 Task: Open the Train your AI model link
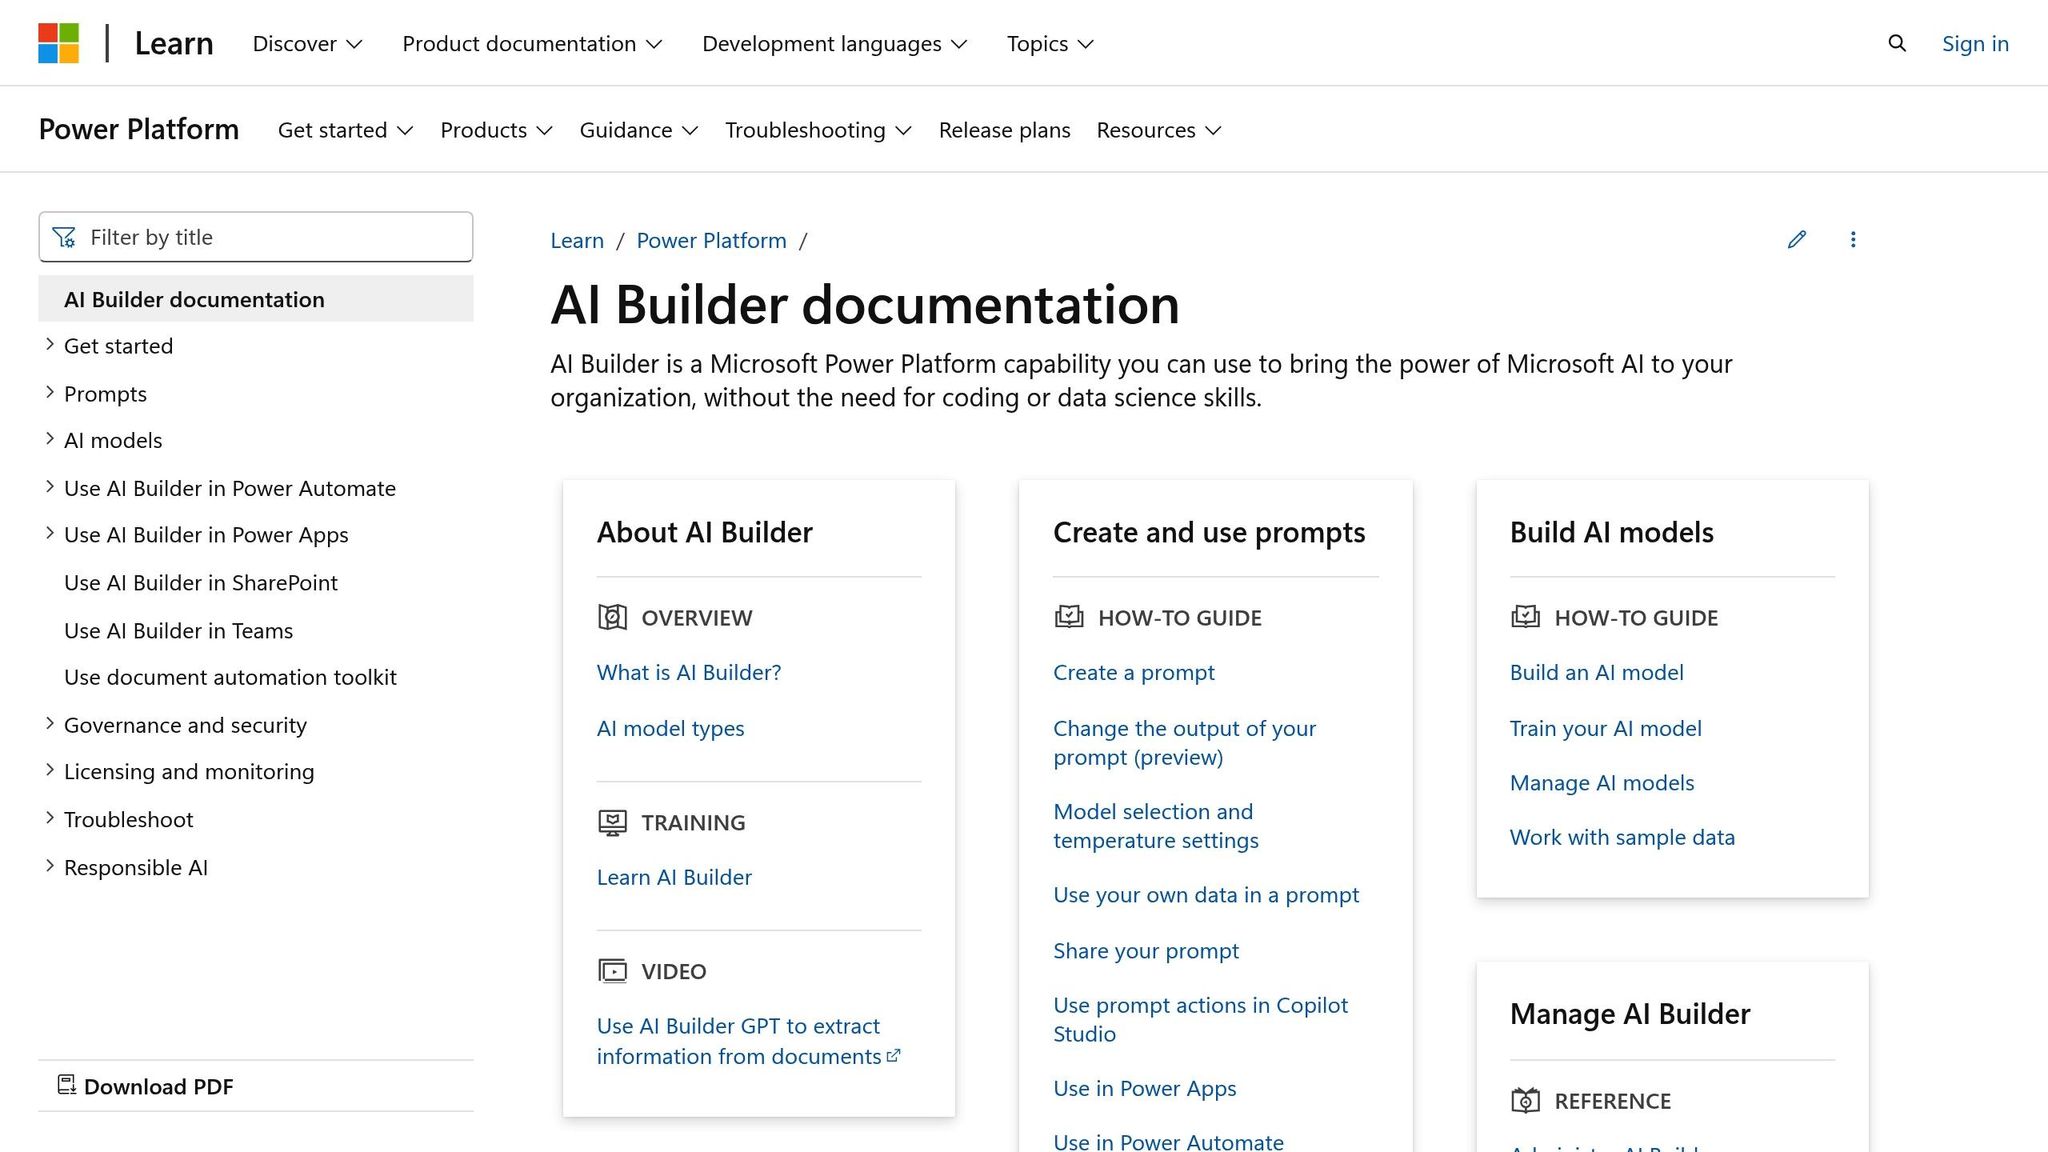pos(1605,728)
